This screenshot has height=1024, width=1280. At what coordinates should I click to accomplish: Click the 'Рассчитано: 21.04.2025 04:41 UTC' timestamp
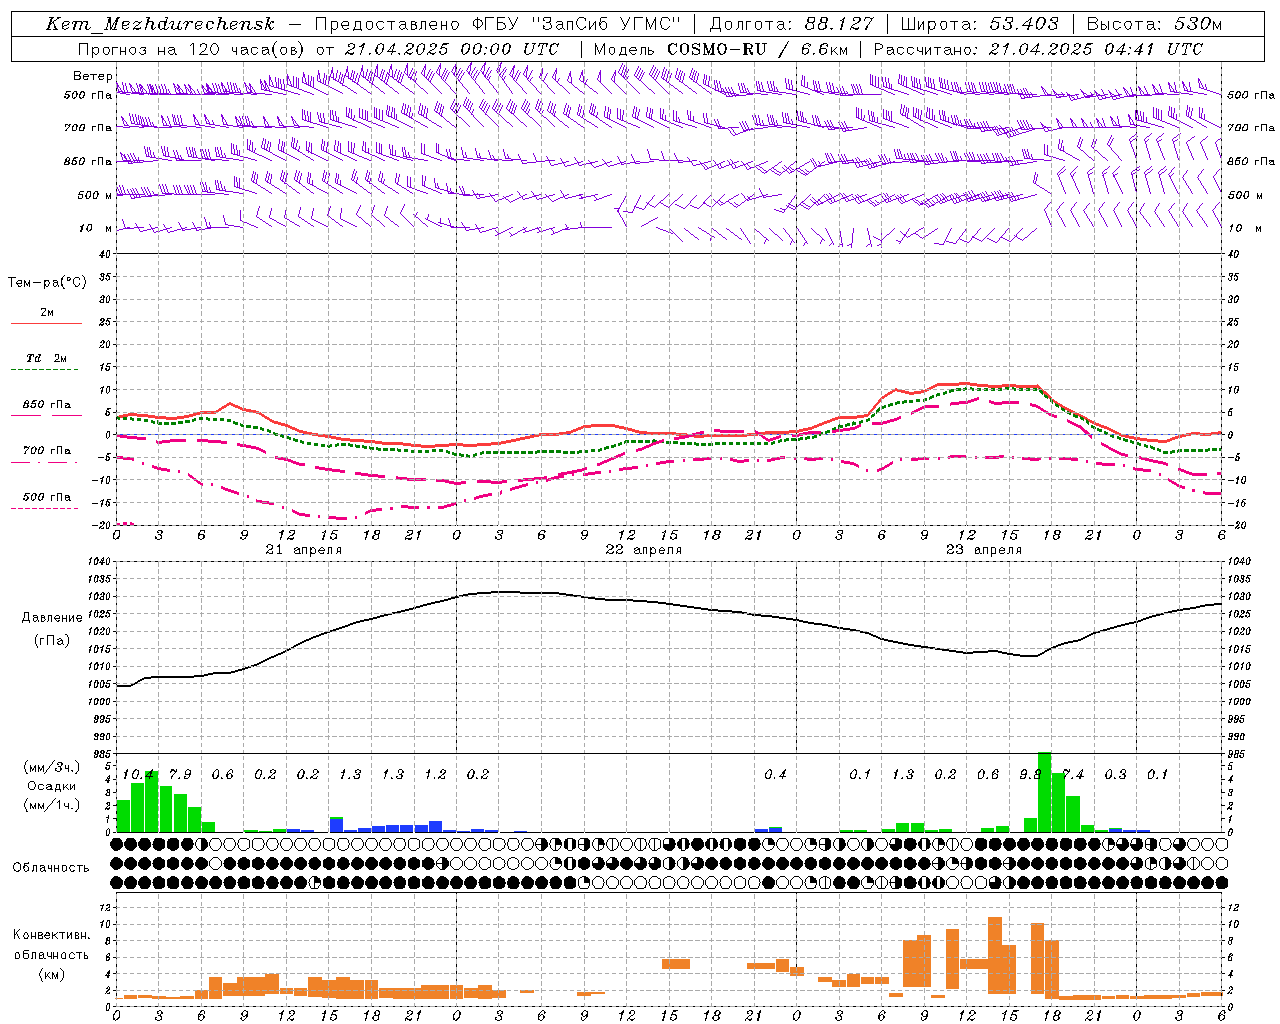pyautogui.click(x=1038, y=49)
